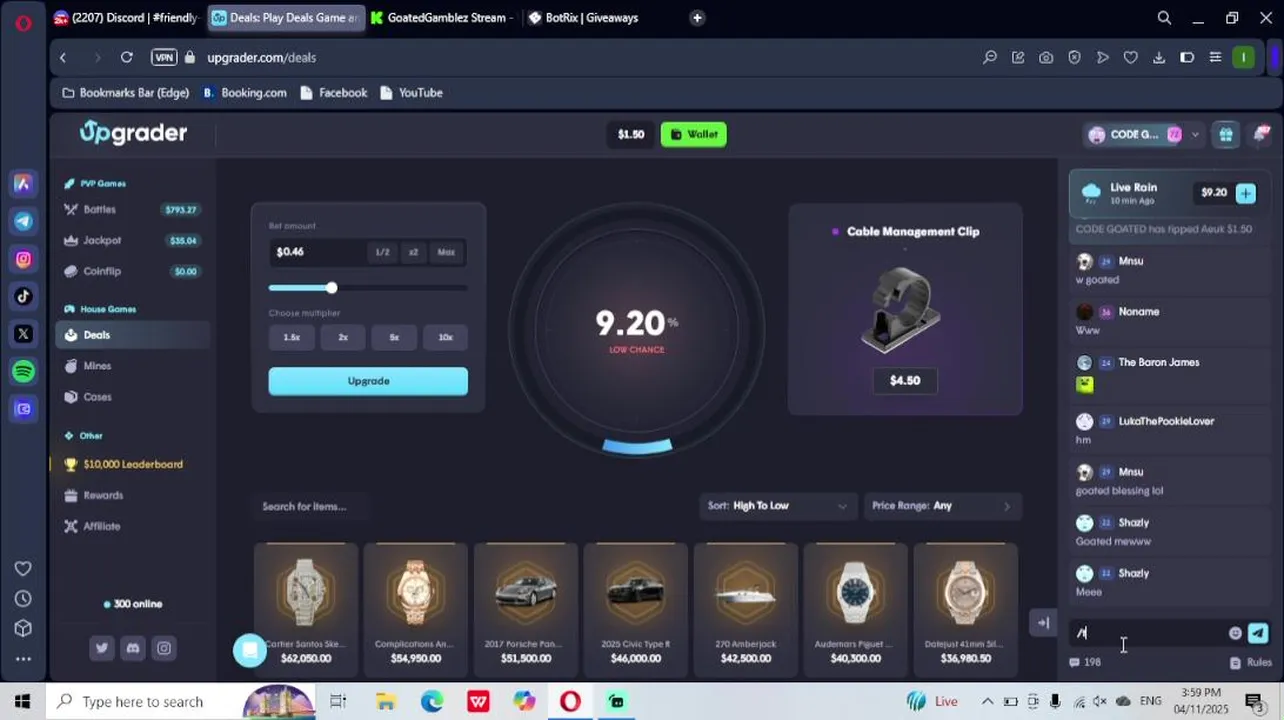Open the chat Rules link
The width and height of the screenshot is (1284, 720).
point(1252,662)
